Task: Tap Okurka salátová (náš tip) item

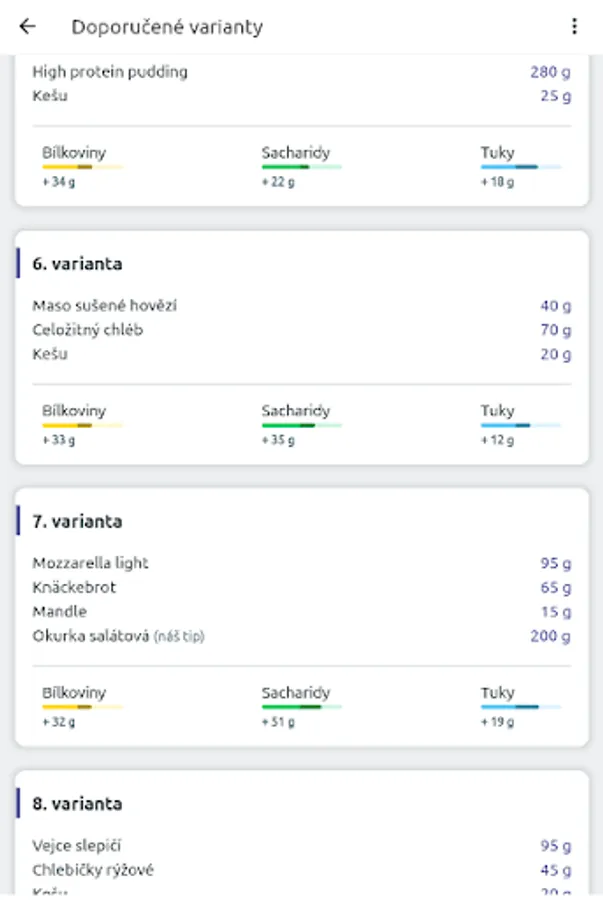Action: pyautogui.click(x=118, y=635)
